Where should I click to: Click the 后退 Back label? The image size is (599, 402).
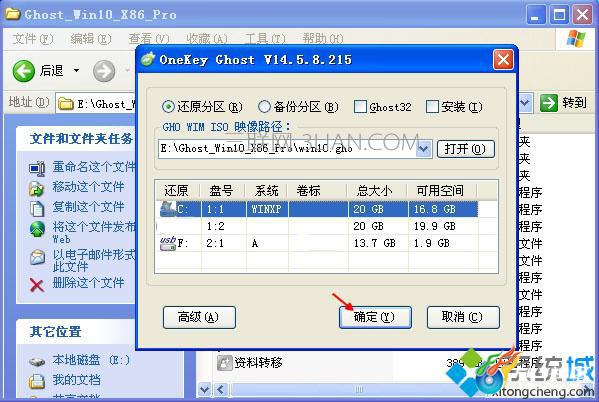click(52, 71)
